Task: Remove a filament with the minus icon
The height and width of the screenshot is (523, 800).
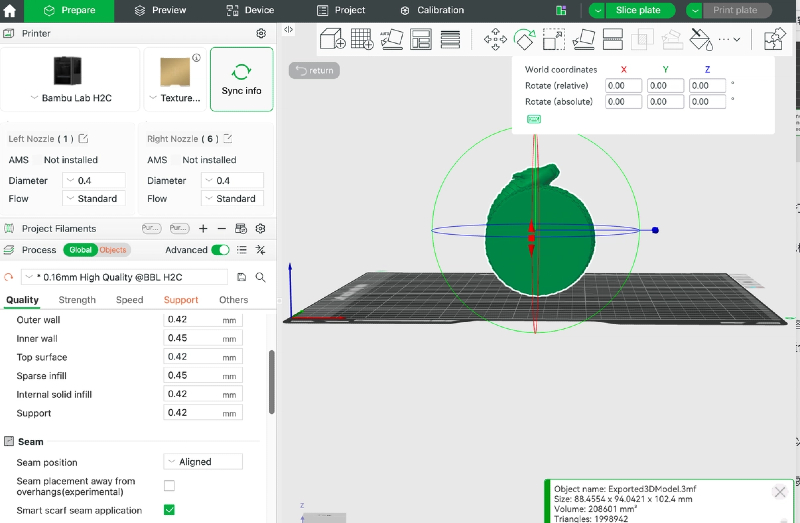Action: click(x=221, y=229)
